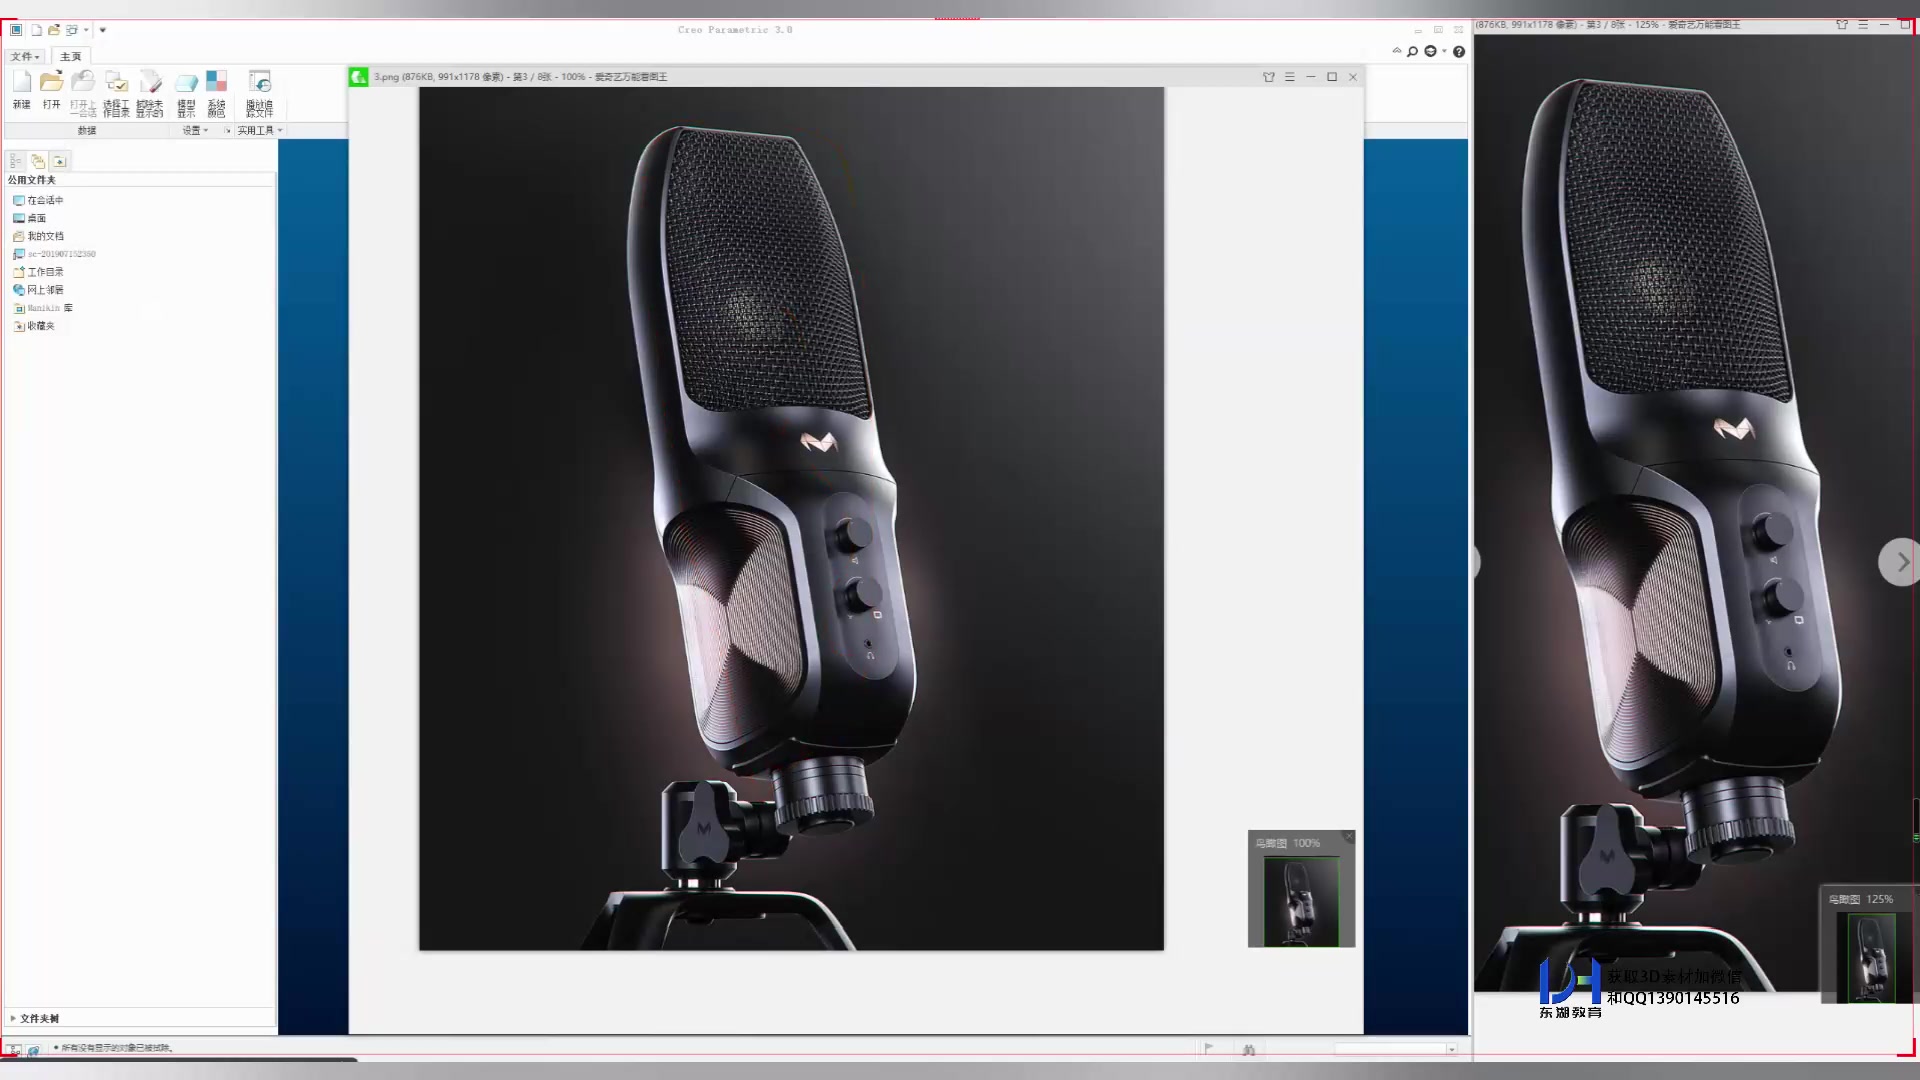The height and width of the screenshot is (1080, 1920).
Task: Click the find binoculars icon in status bar
Action: click(x=1249, y=1050)
